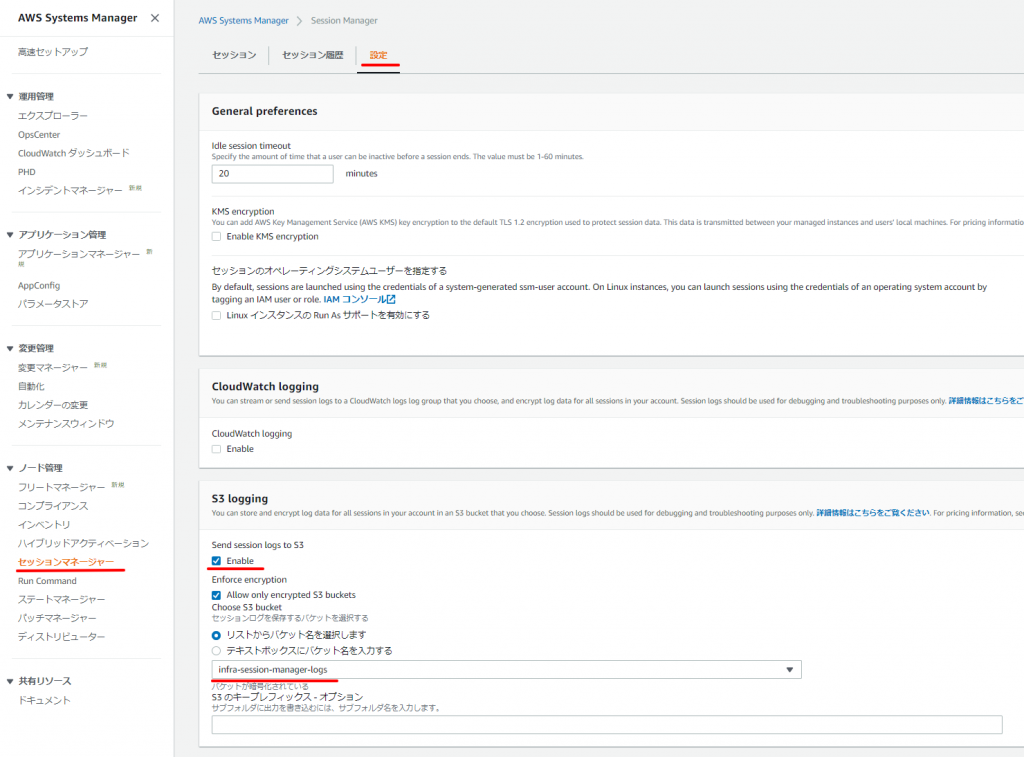Collapse the 変更管理 section

pos(10,348)
